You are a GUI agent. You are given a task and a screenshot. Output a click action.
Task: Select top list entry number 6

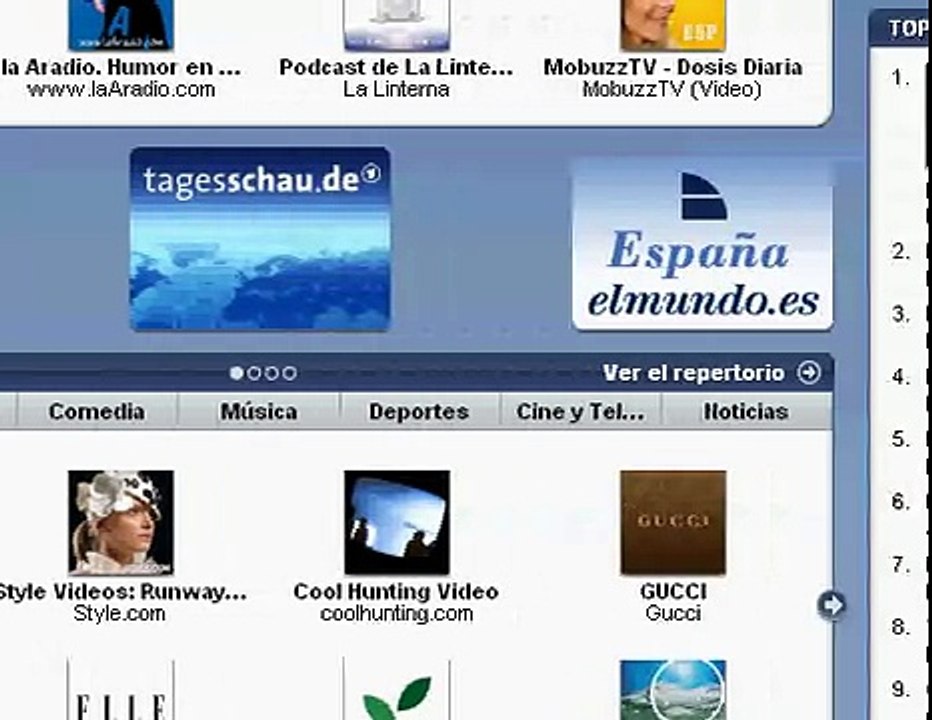pyautogui.click(x=901, y=502)
